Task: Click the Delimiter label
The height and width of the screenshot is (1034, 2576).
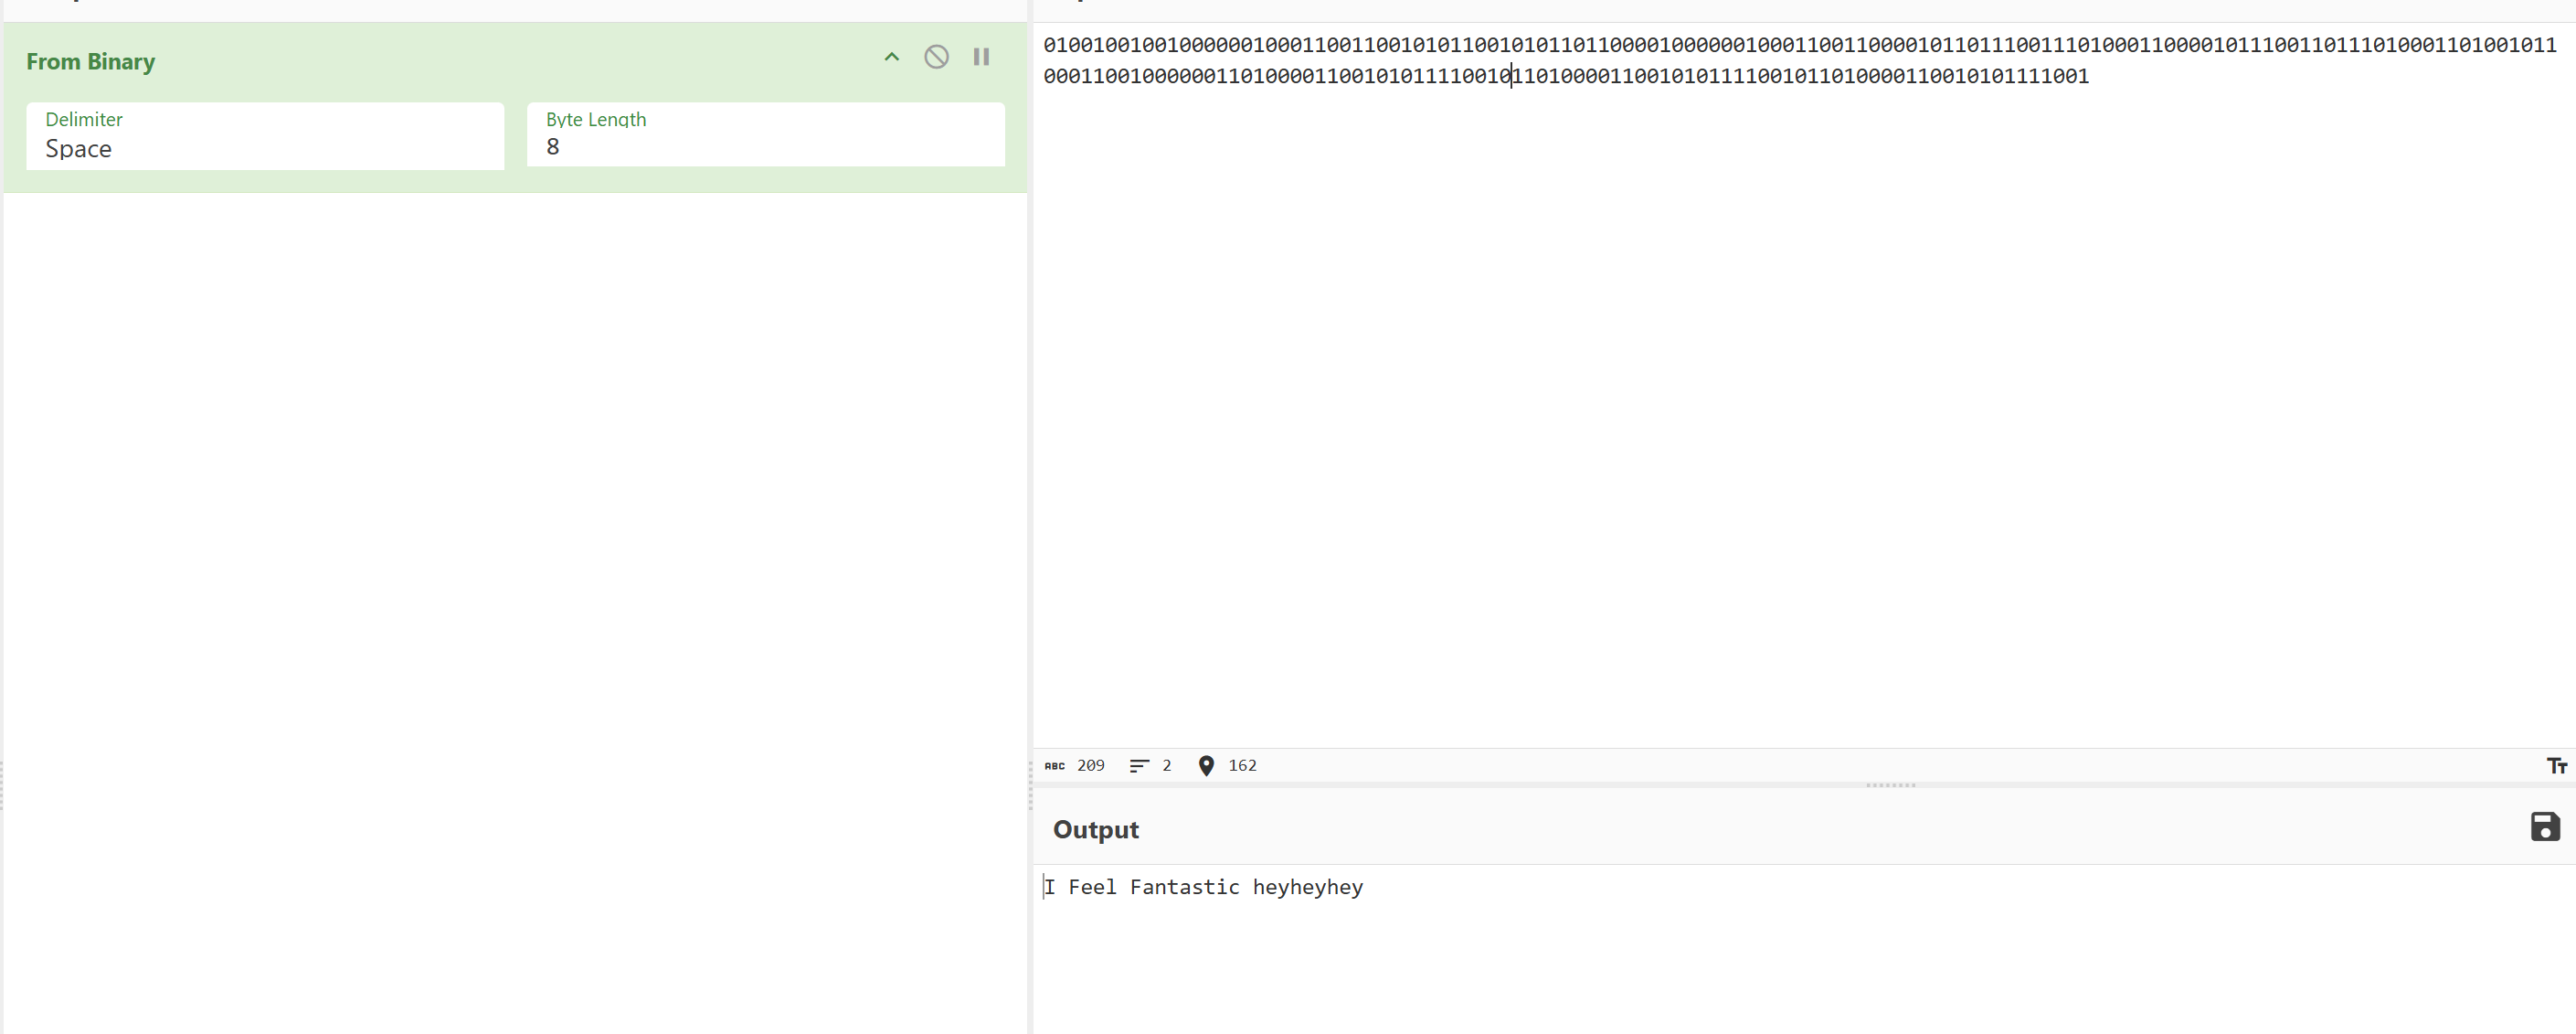Action: [84, 119]
